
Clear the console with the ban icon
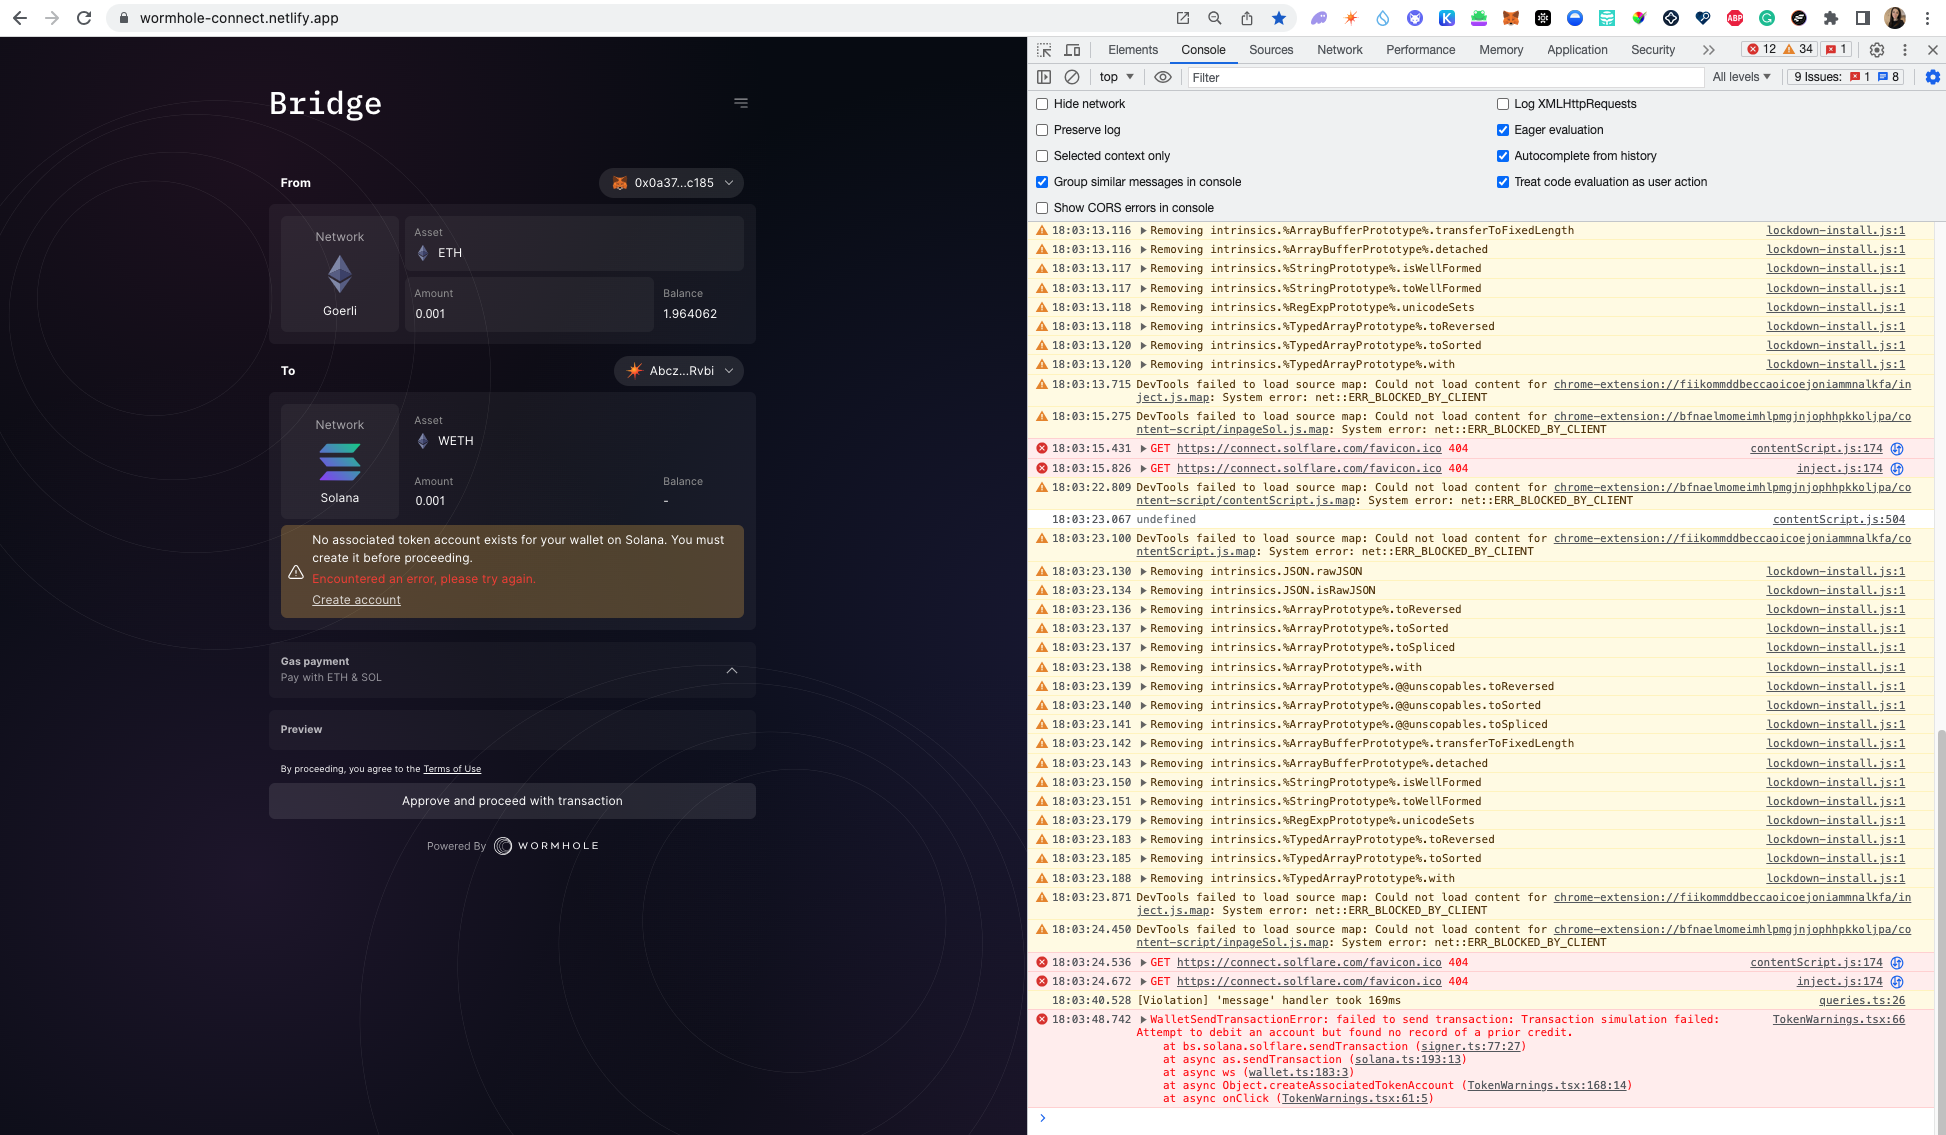[1071, 77]
